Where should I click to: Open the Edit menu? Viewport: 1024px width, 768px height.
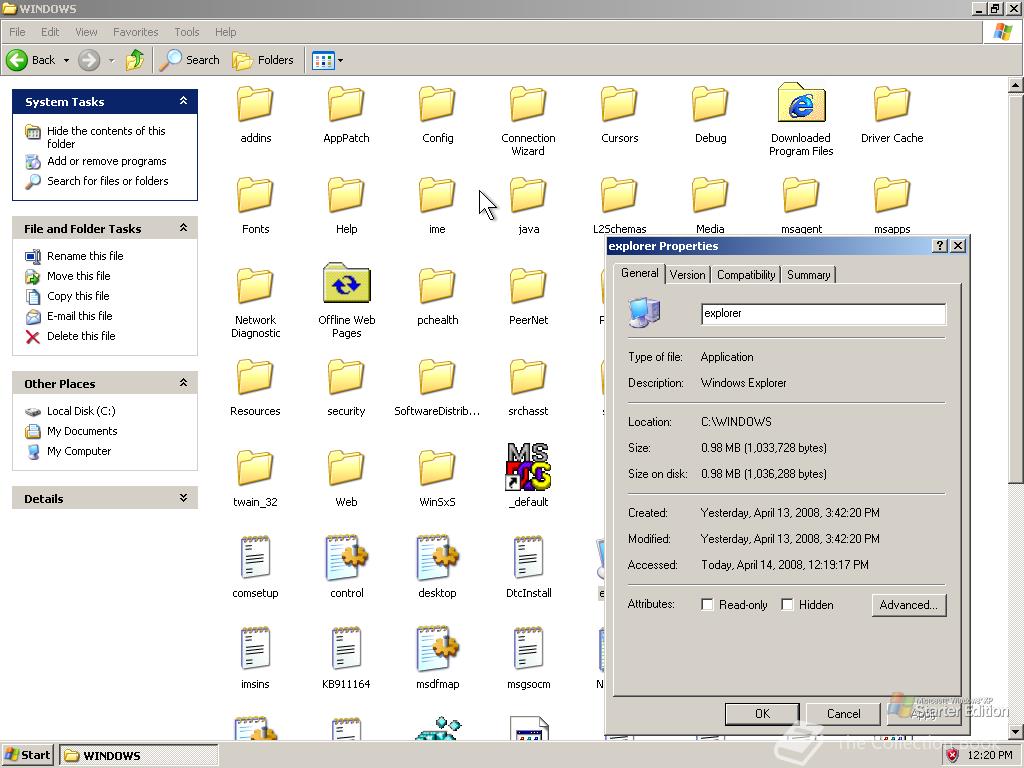point(50,32)
